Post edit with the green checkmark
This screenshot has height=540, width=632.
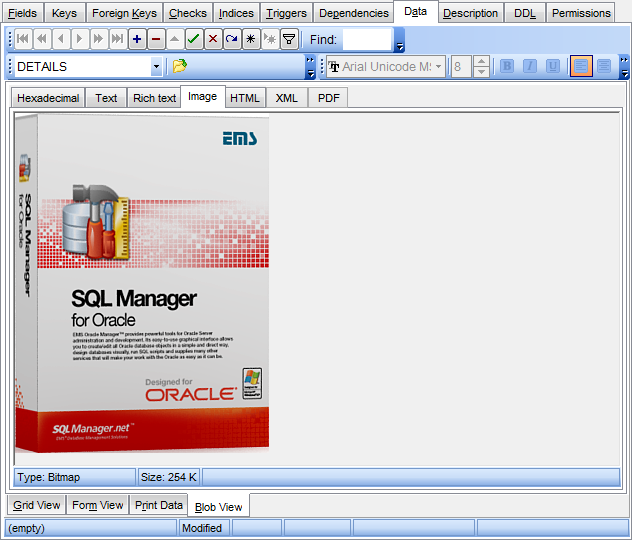tap(194, 40)
